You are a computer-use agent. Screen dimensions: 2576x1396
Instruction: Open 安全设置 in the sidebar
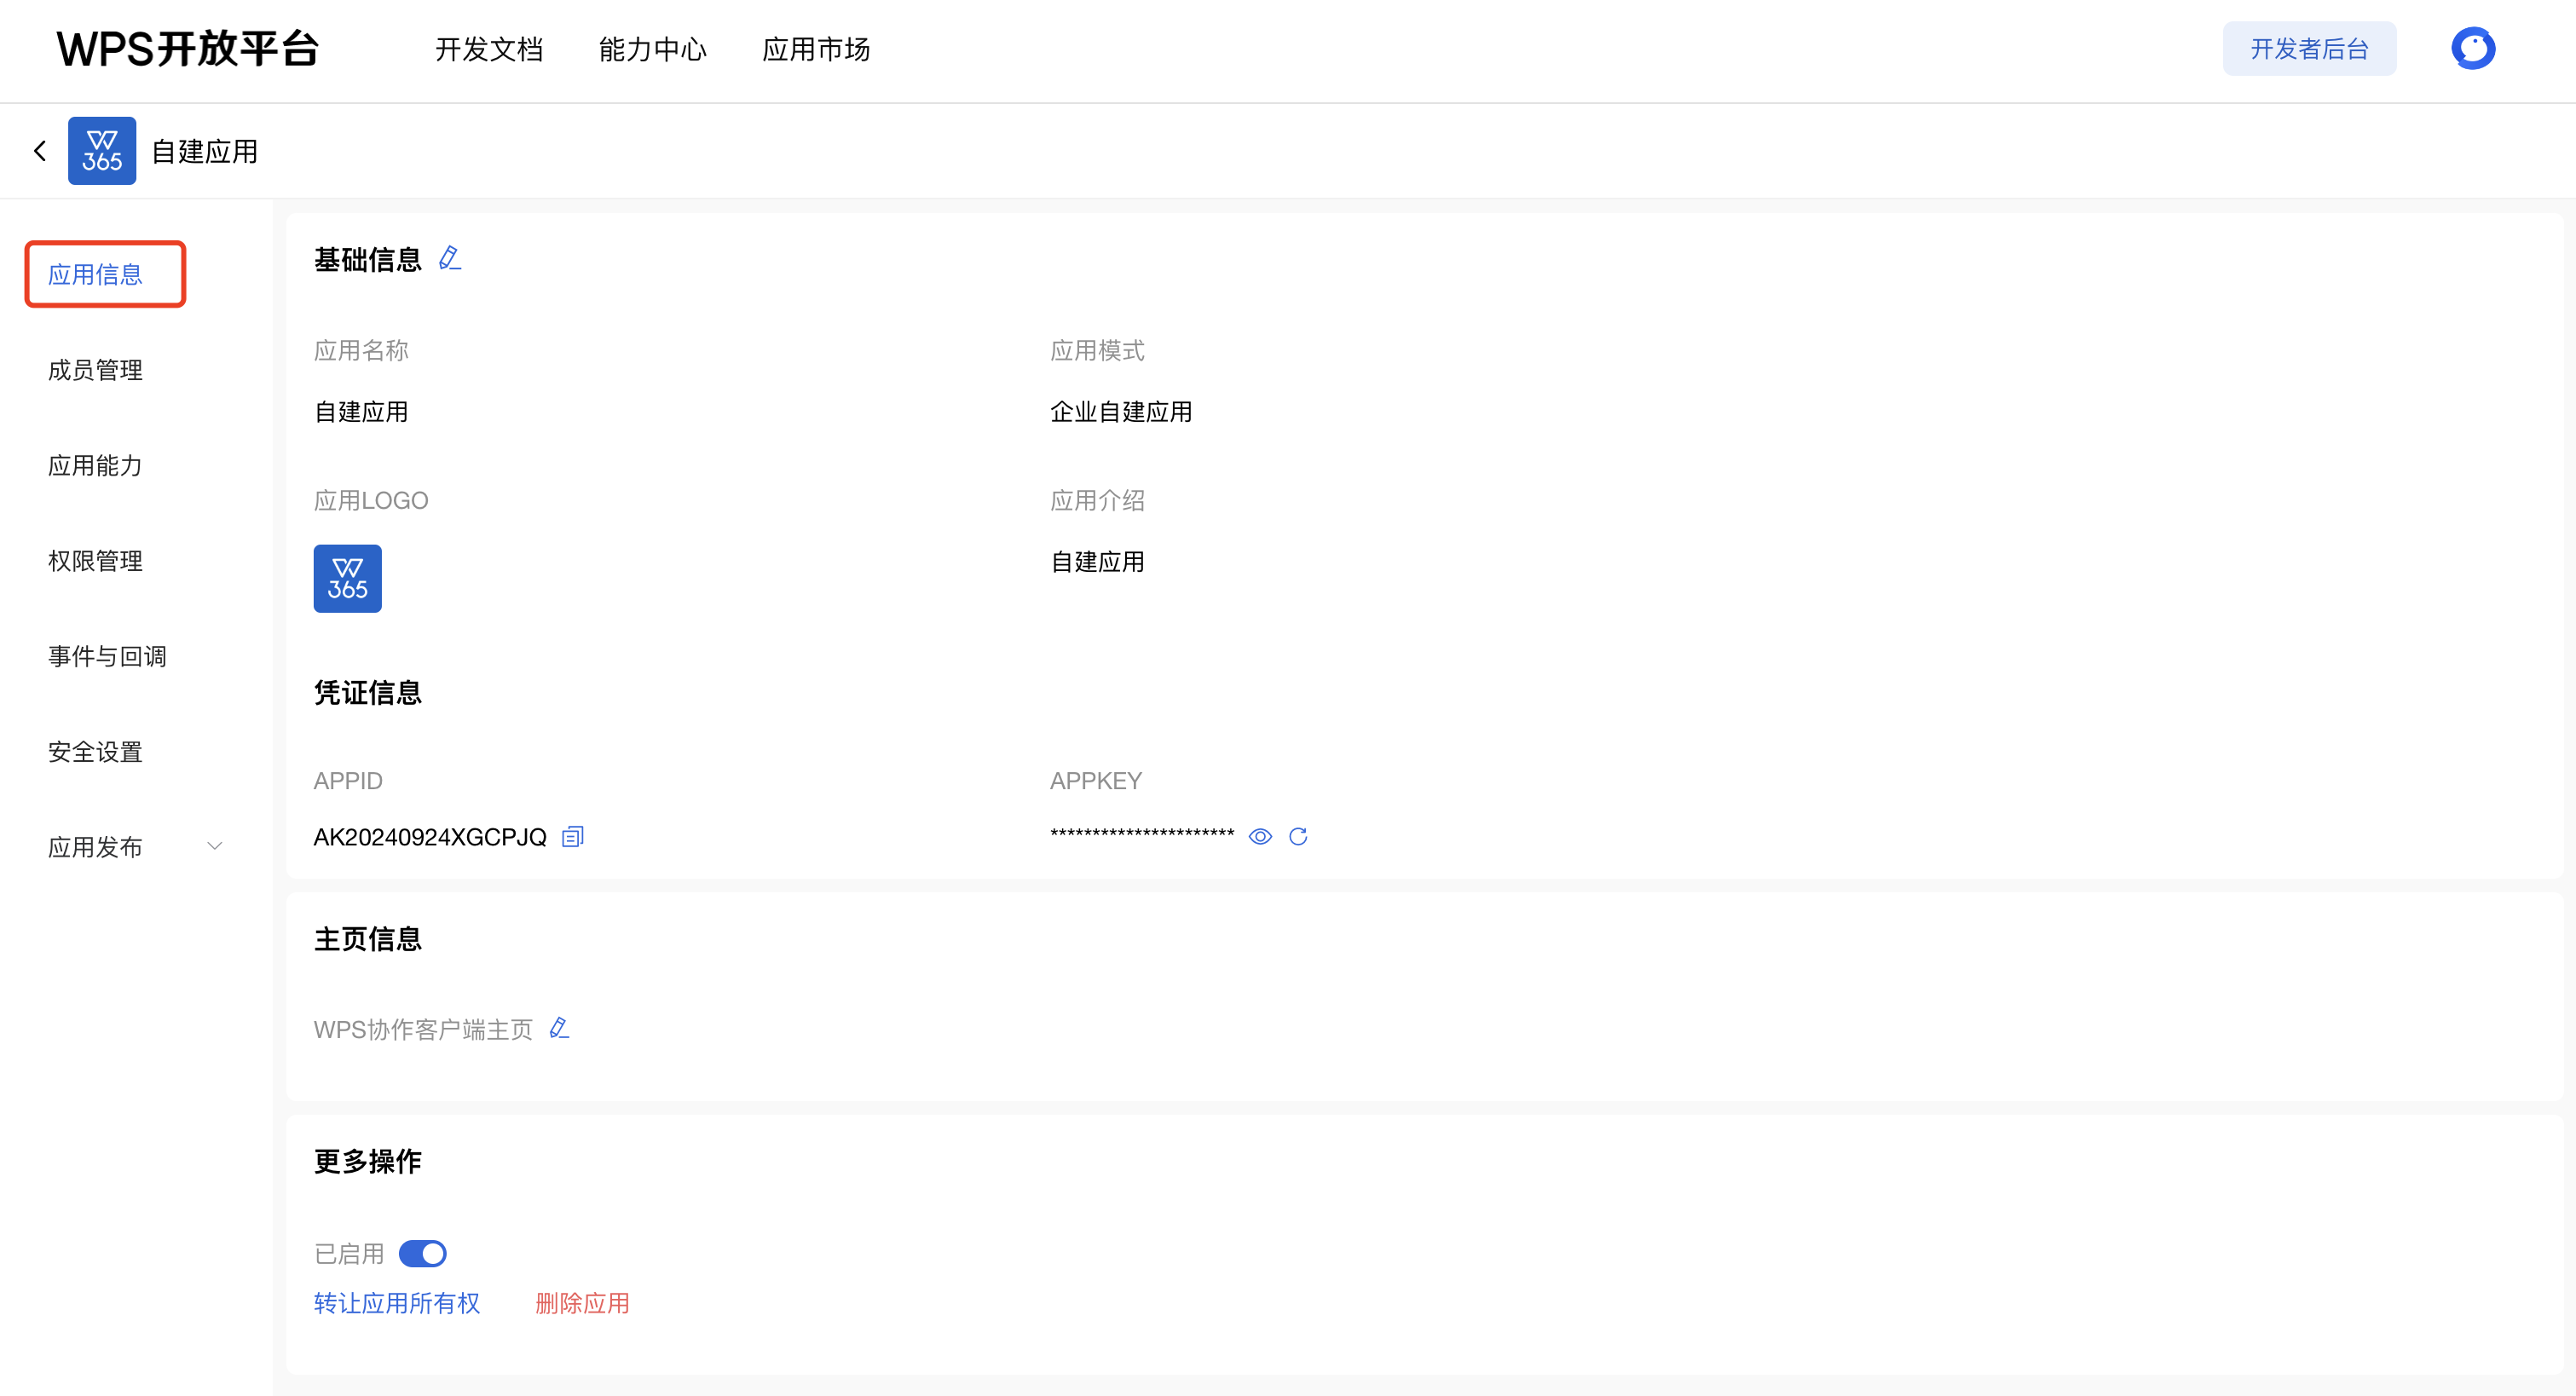[95, 752]
